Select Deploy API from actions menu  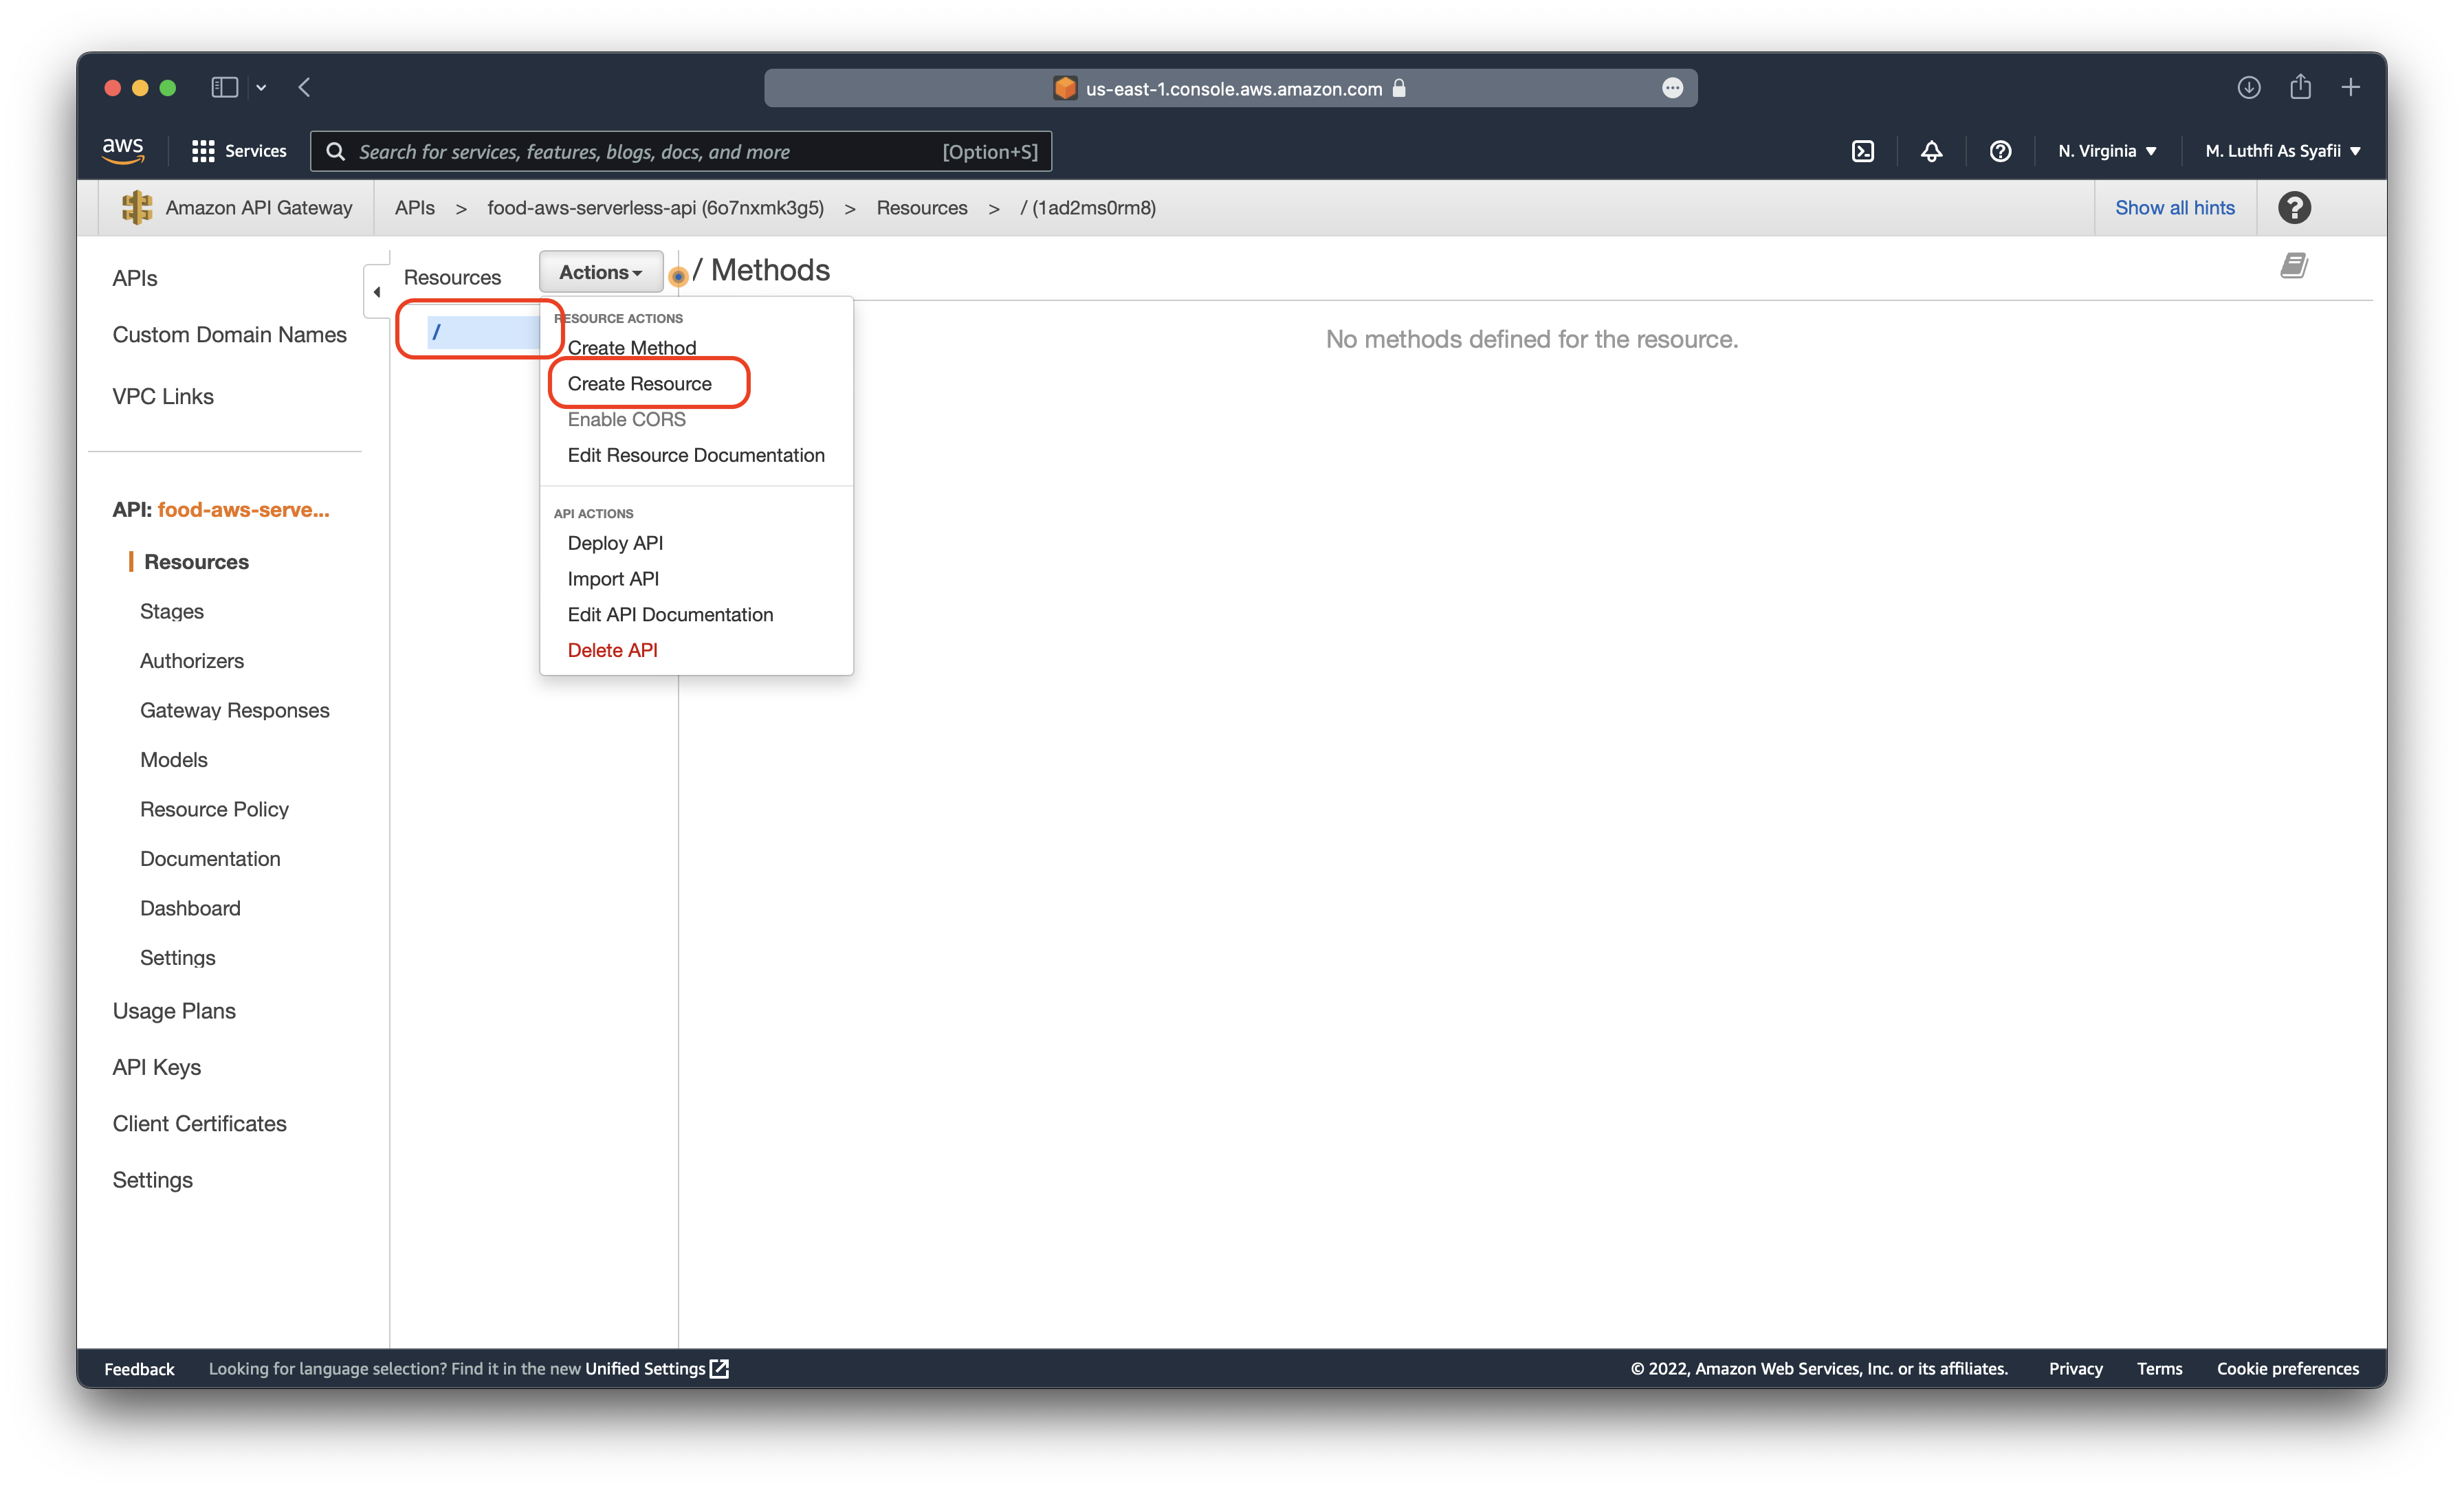(614, 542)
